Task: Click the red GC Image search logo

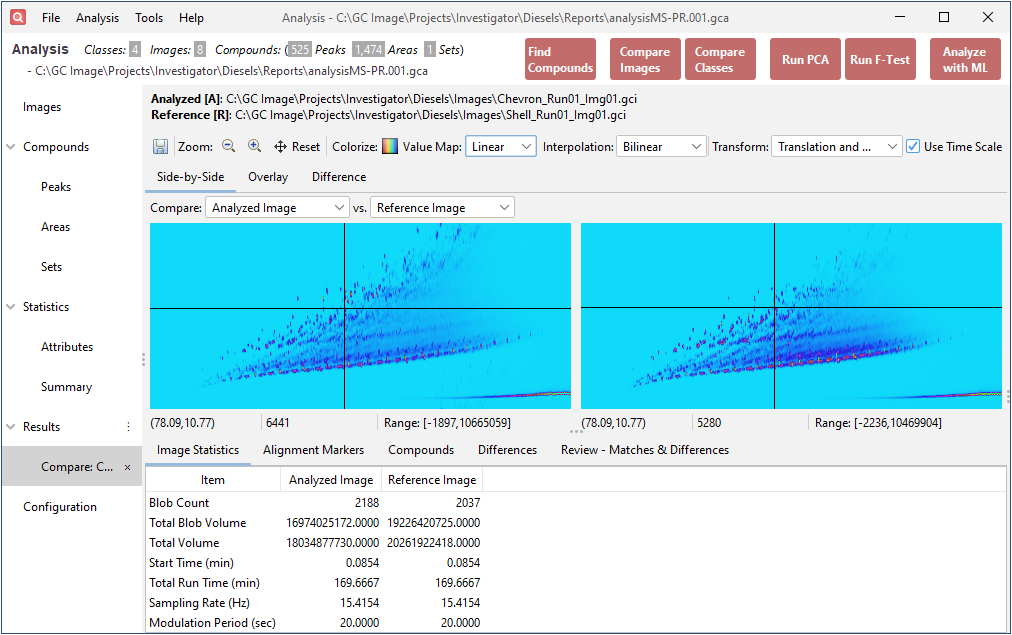Action: point(17,17)
